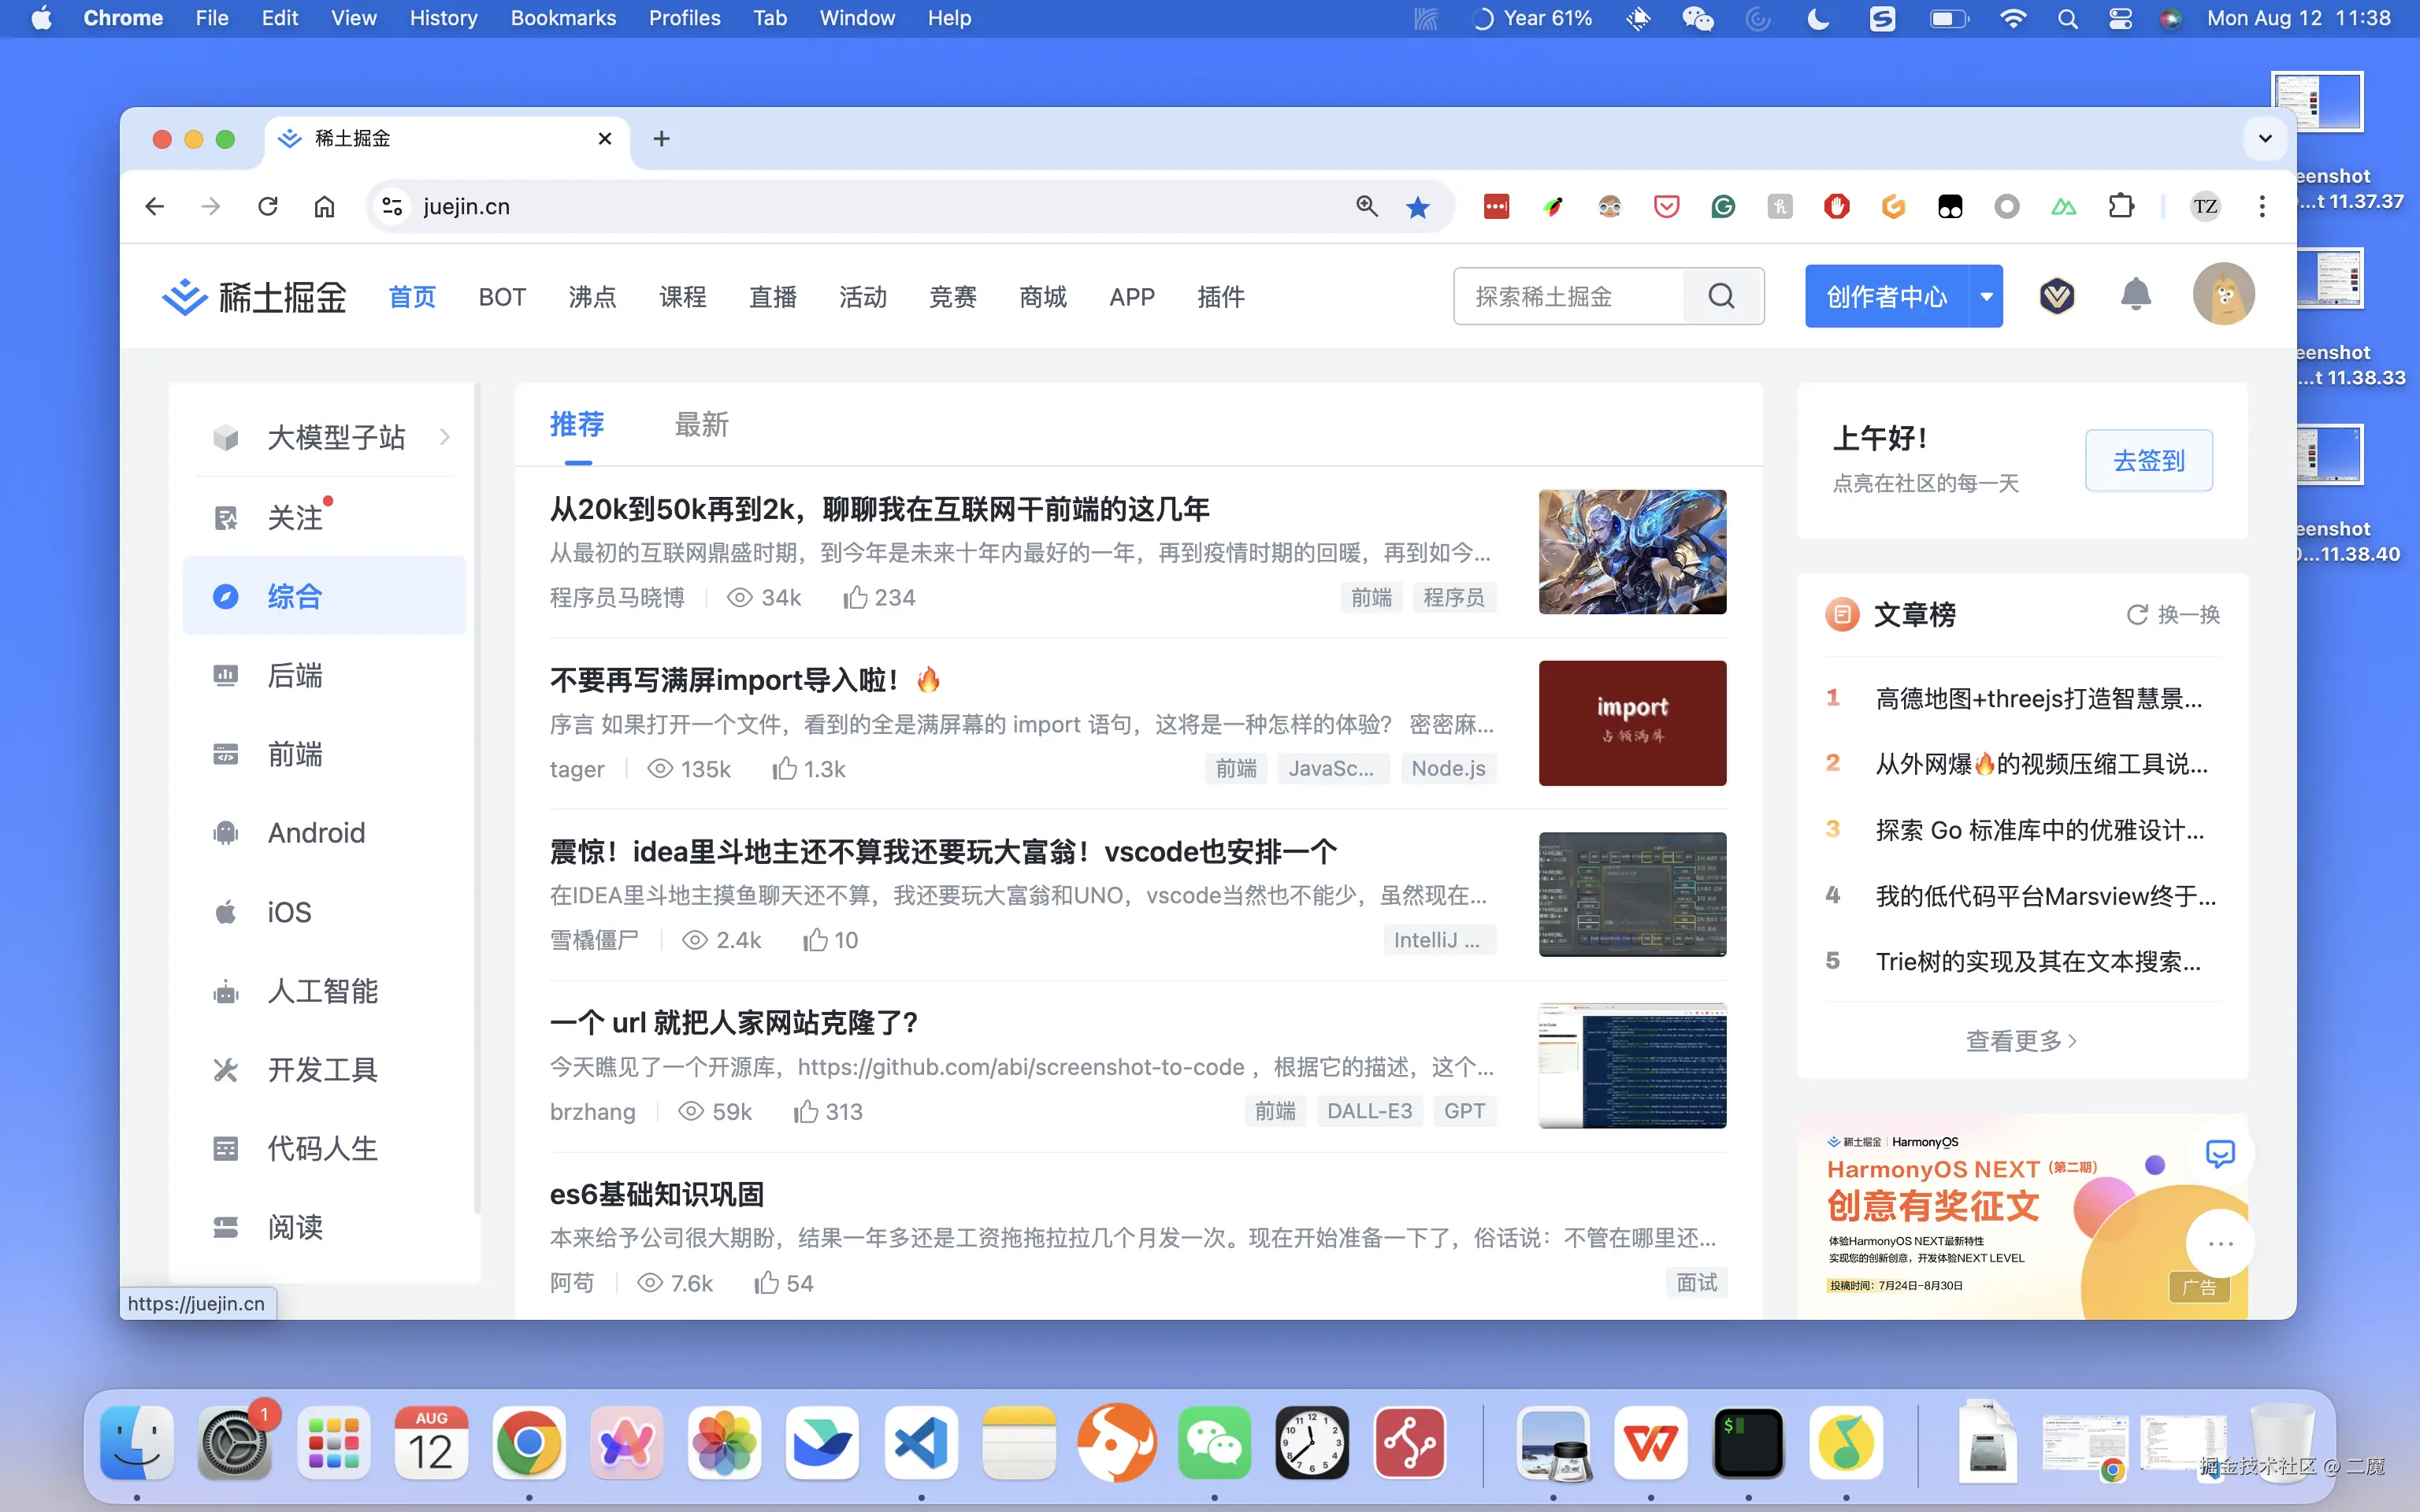Select 人工智能 category in sidebar

[x=324, y=991]
